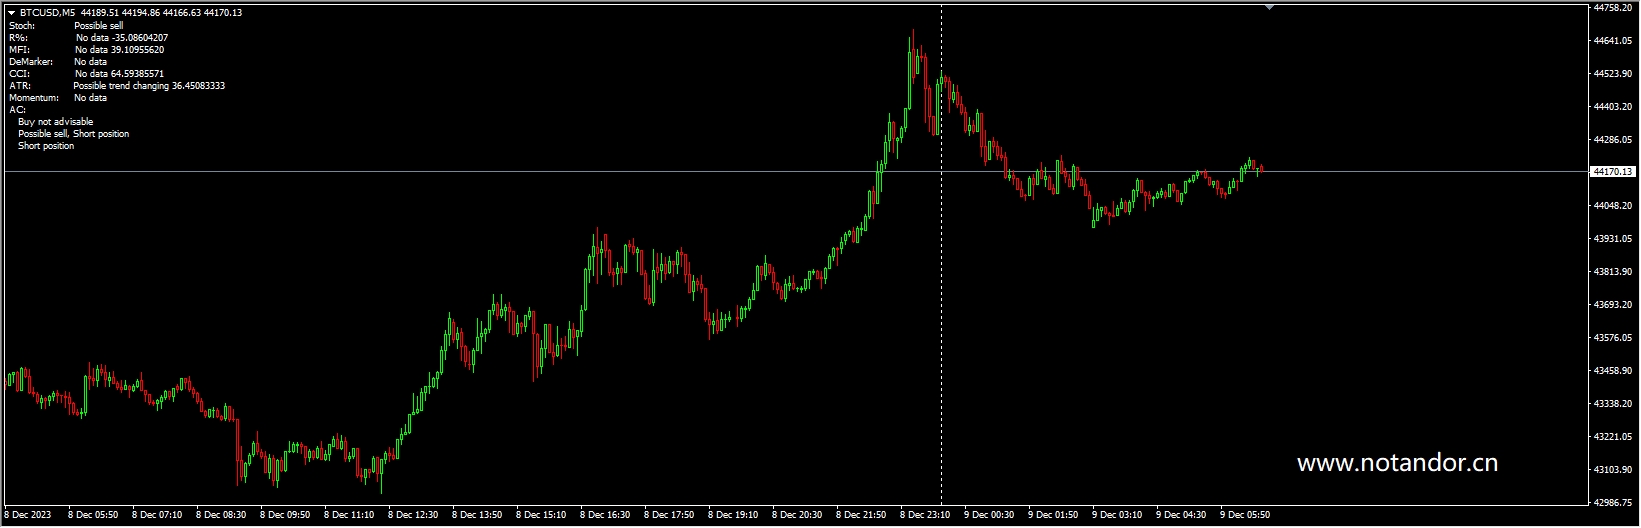Image resolution: width=1641 pixels, height=528 pixels.
Task: Click the chart shift triangle marker at top
Action: (1269, 7)
